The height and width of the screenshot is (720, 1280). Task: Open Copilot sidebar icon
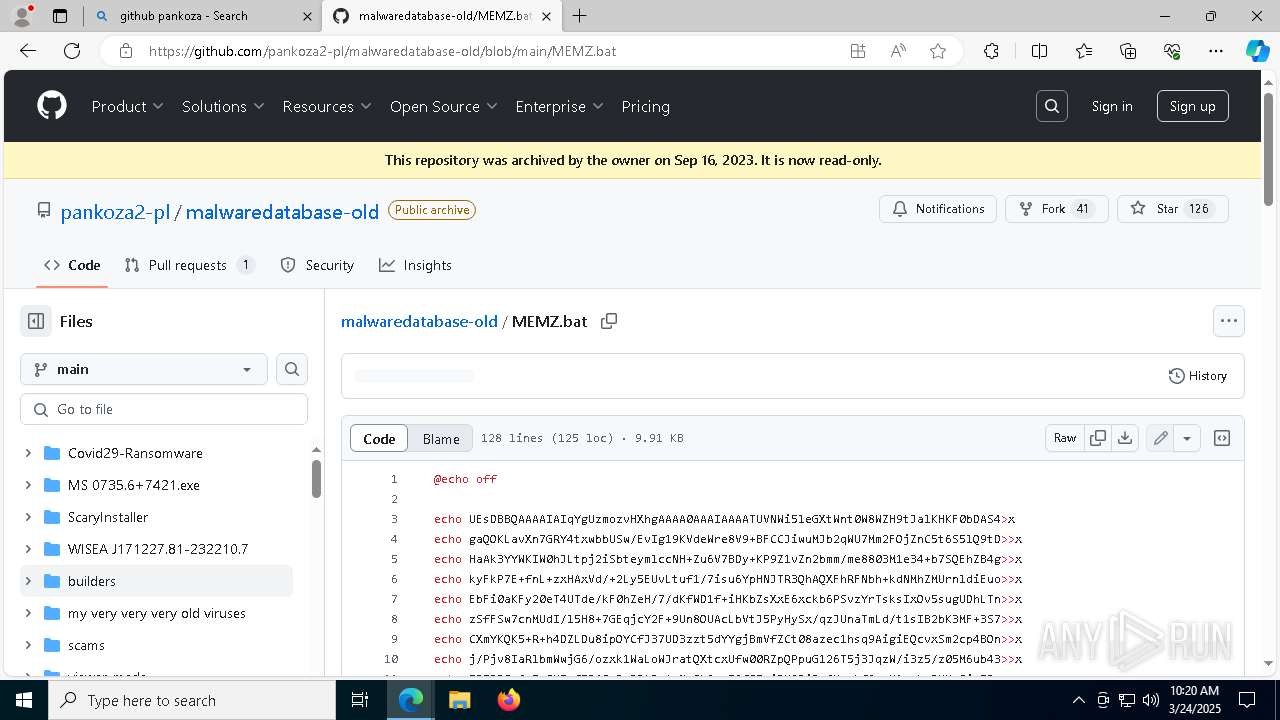pos(1257,51)
